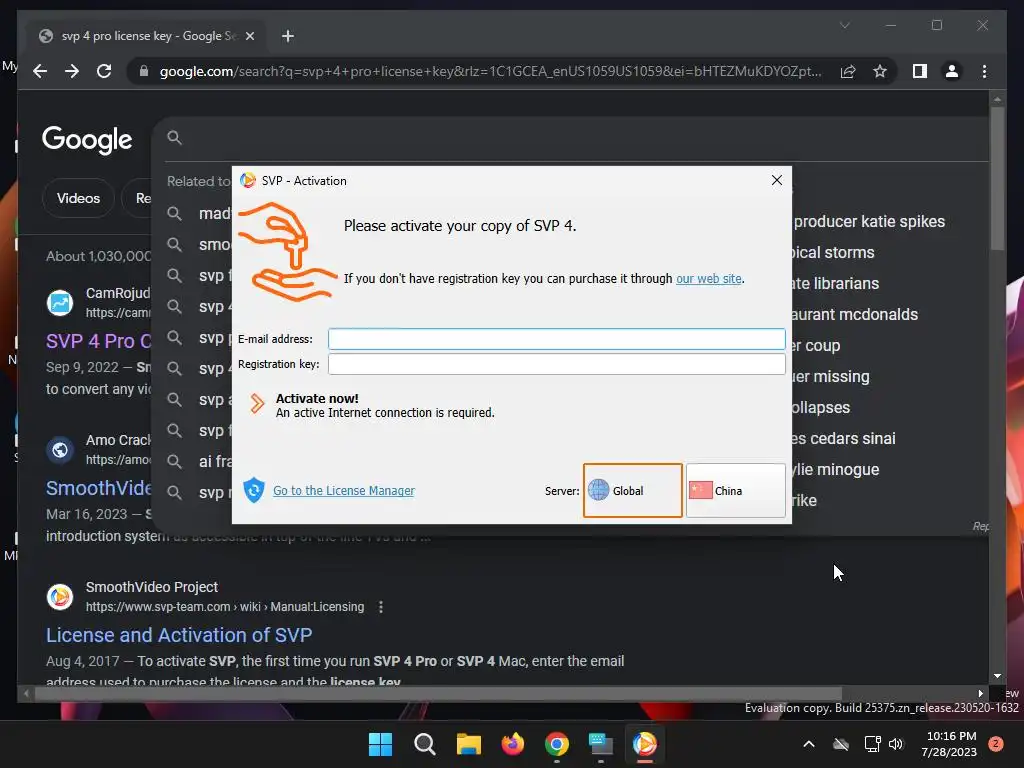This screenshot has height=768, width=1024.
Task: Click the orange Activate now arrow icon
Action: point(257,404)
